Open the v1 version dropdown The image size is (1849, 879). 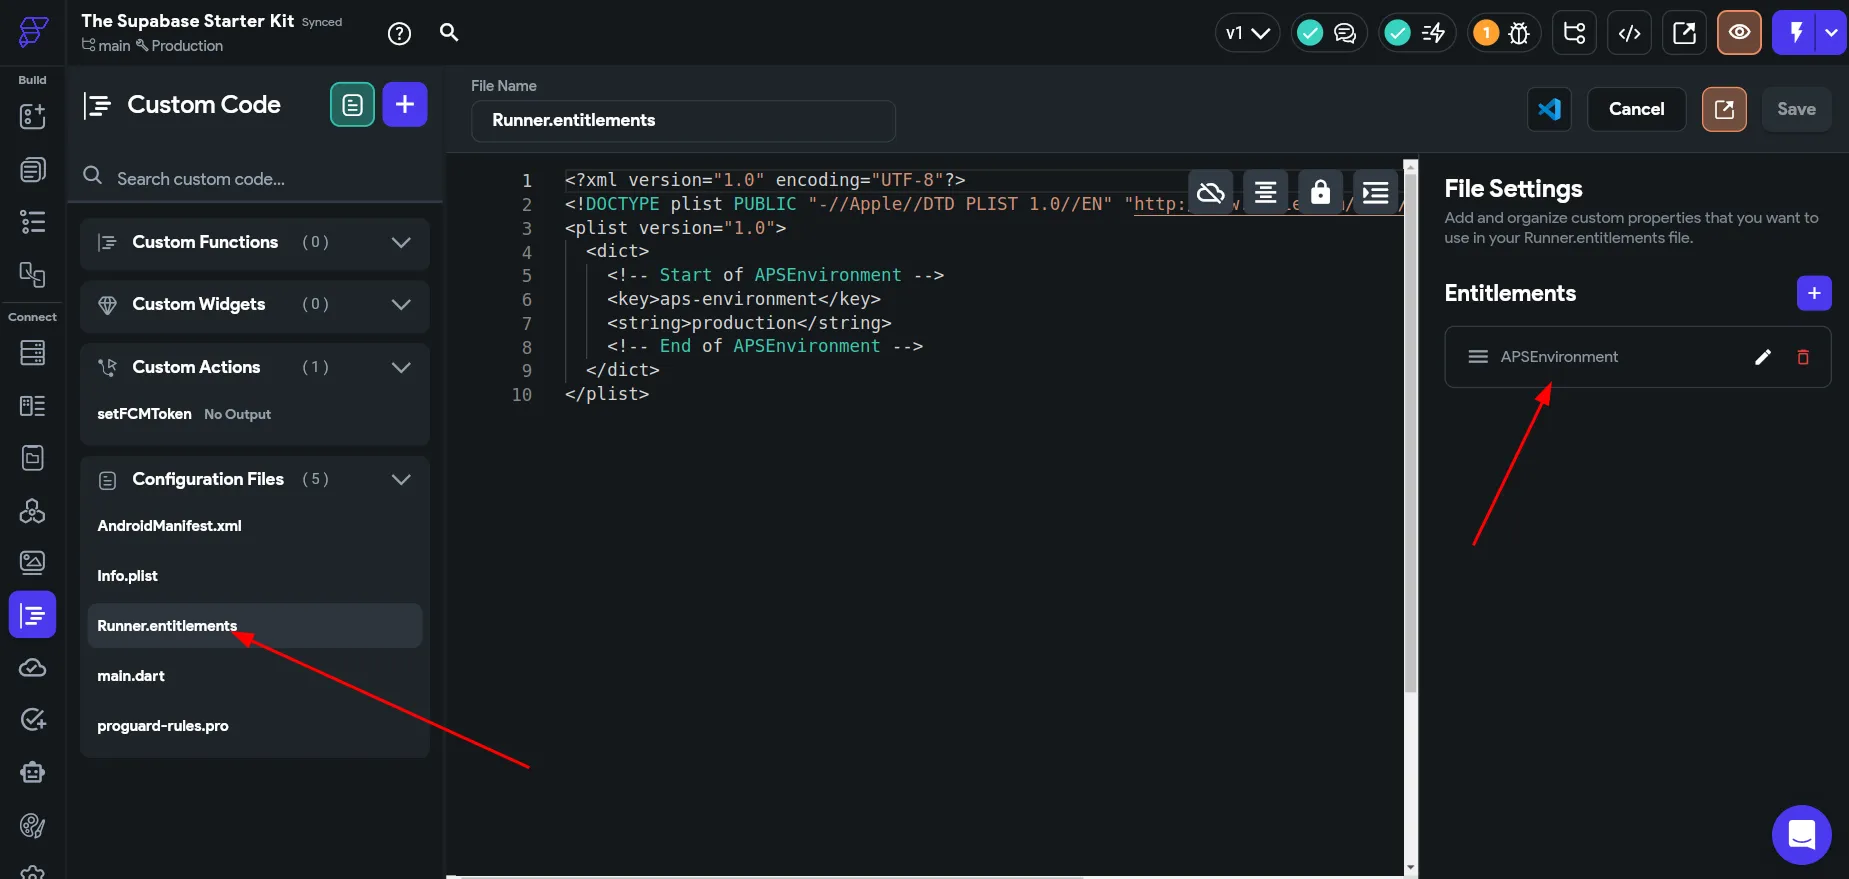(1247, 33)
